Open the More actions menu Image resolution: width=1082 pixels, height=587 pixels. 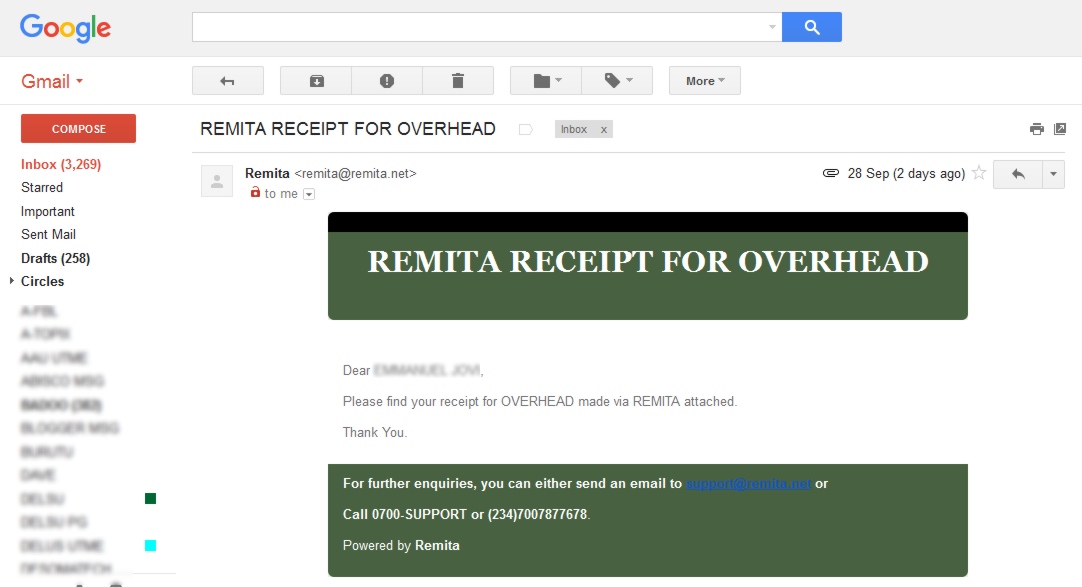click(x=705, y=81)
